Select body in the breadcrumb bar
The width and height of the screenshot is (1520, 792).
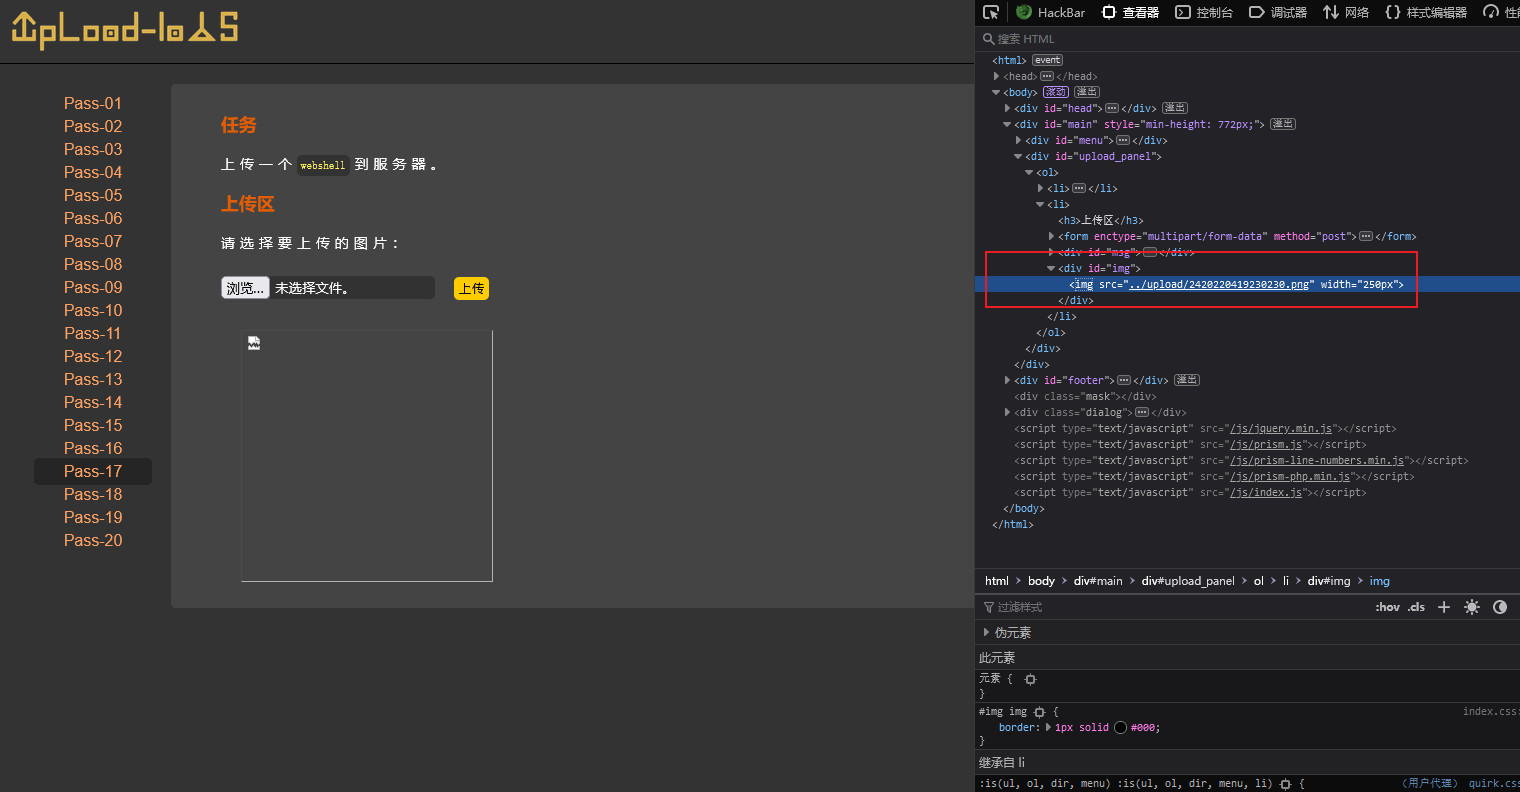click(x=1041, y=581)
